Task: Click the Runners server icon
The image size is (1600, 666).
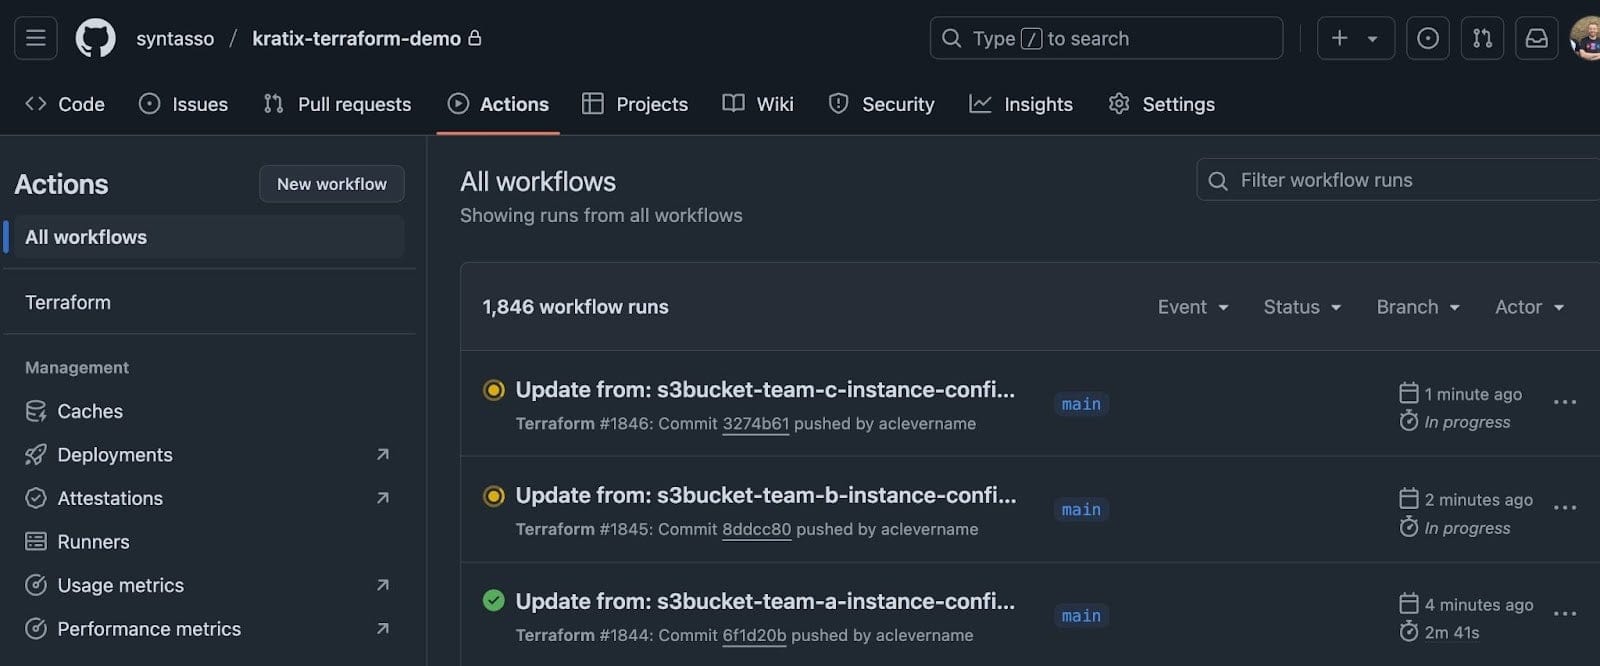Action: click(x=36, y=542)
